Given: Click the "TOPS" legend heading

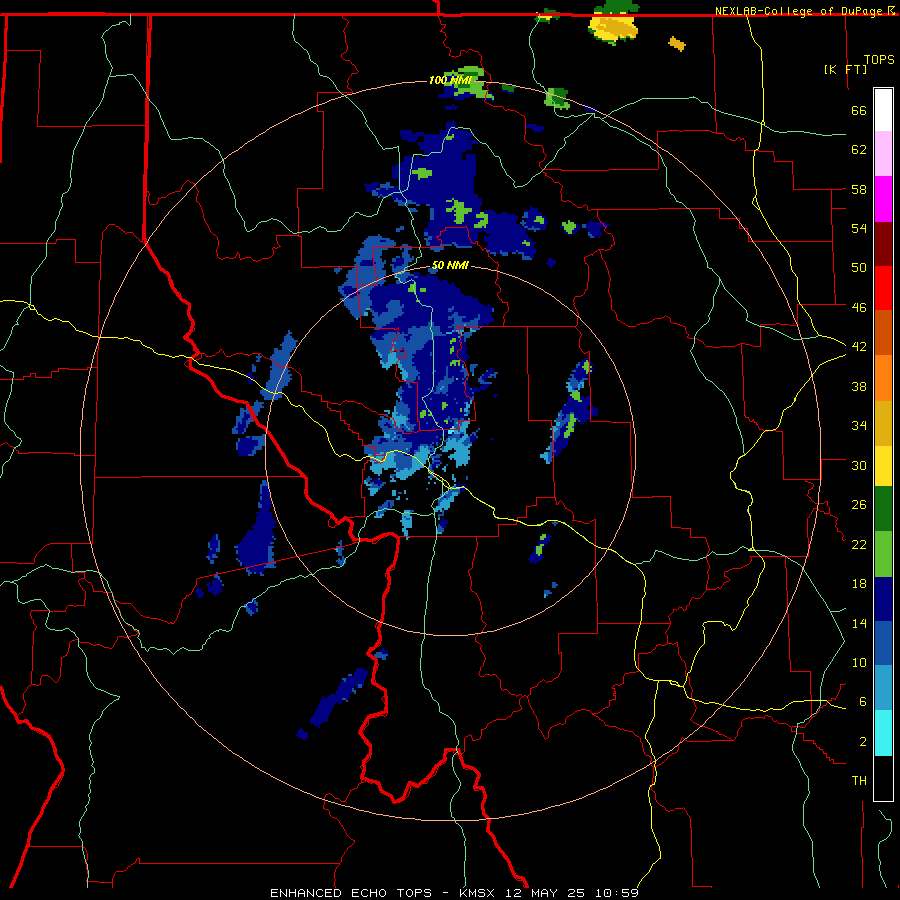Looking at the screenshot, I should click(x=879, y=59).
